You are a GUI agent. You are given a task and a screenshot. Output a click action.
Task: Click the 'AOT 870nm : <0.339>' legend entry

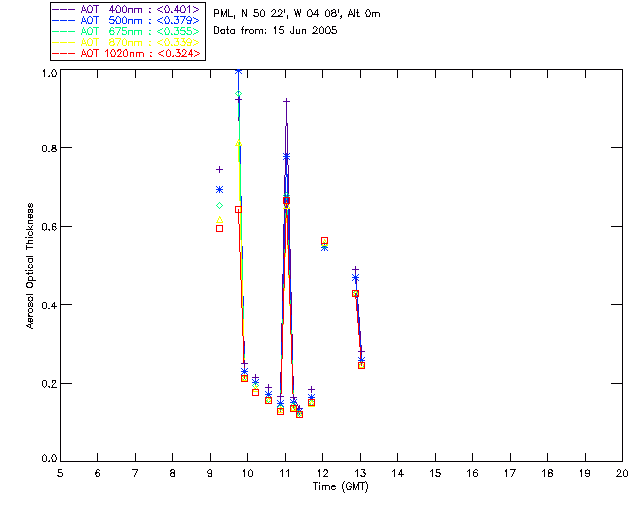126,42
